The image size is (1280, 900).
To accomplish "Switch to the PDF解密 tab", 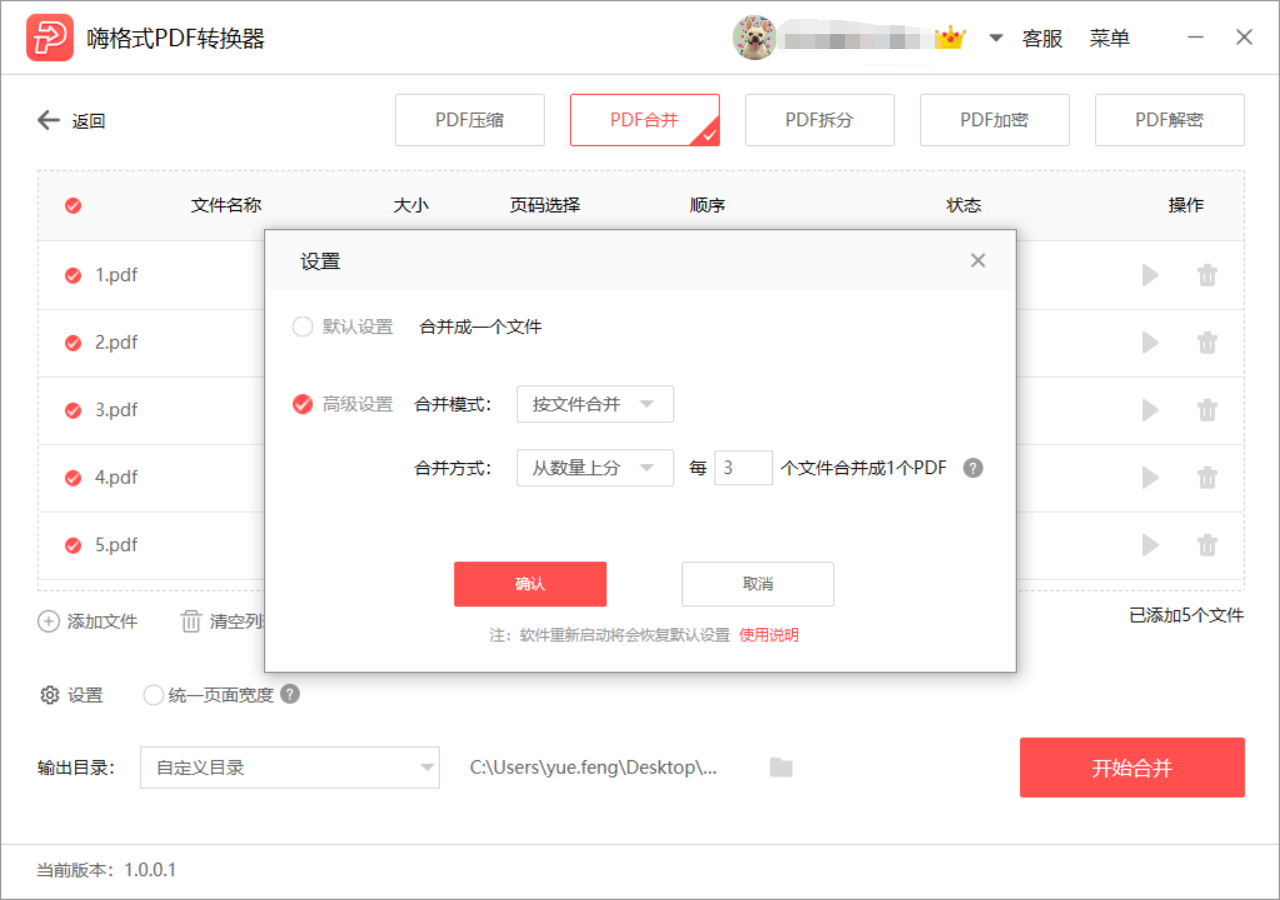I will [x=1170, y=120].
